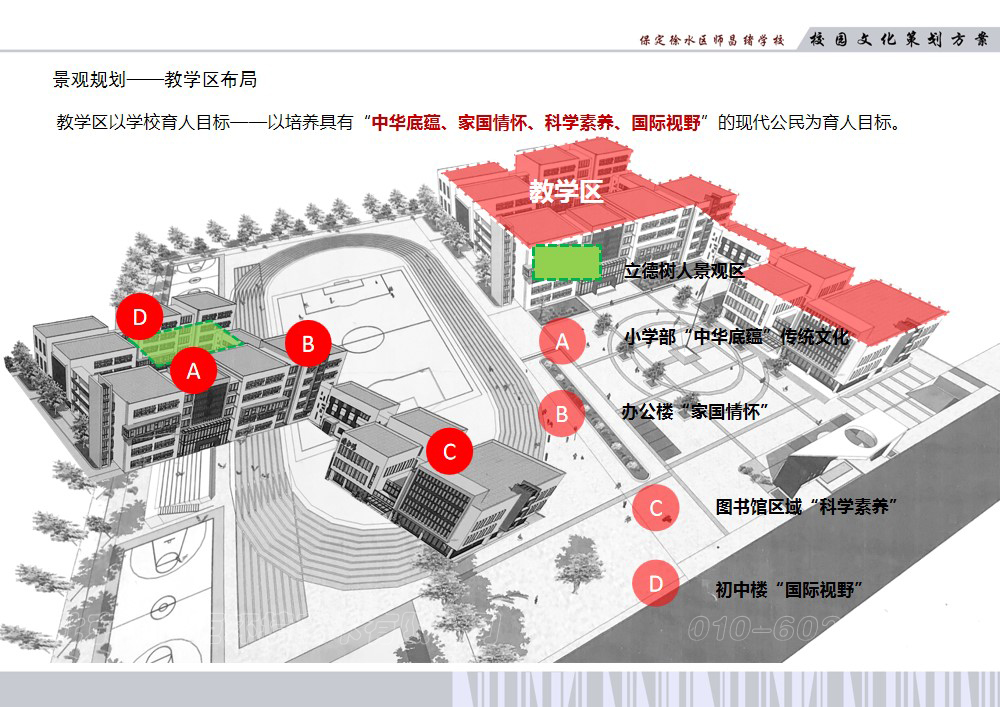
Task: Click legend circle A beside 小学部 label
Action: point(562,341)
